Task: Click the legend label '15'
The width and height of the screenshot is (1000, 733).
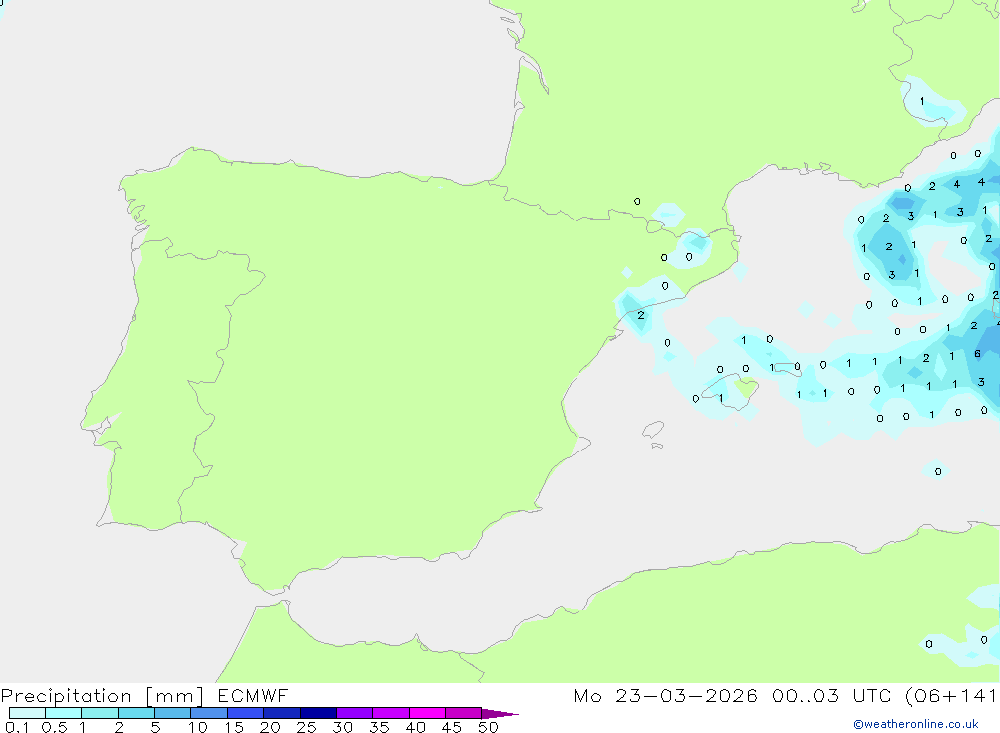Action: point(234,727)
